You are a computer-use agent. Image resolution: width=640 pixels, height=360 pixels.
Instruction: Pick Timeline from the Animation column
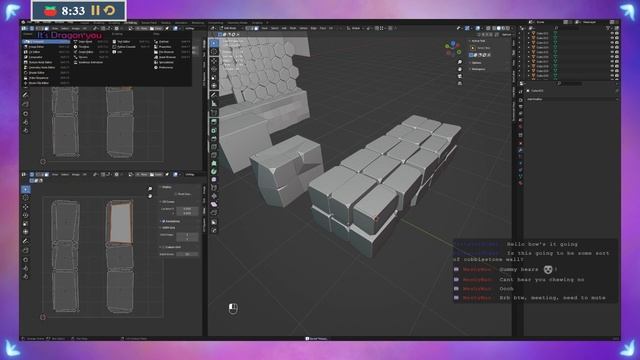[x=91, y=47]
